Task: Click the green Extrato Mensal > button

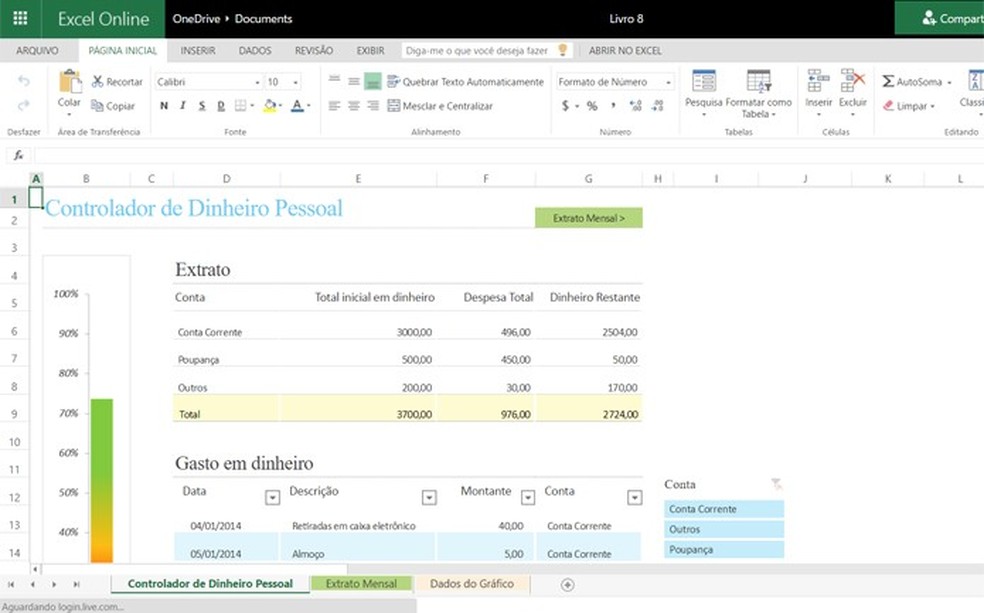Action: pyautogui.click(x=589, y=218)
